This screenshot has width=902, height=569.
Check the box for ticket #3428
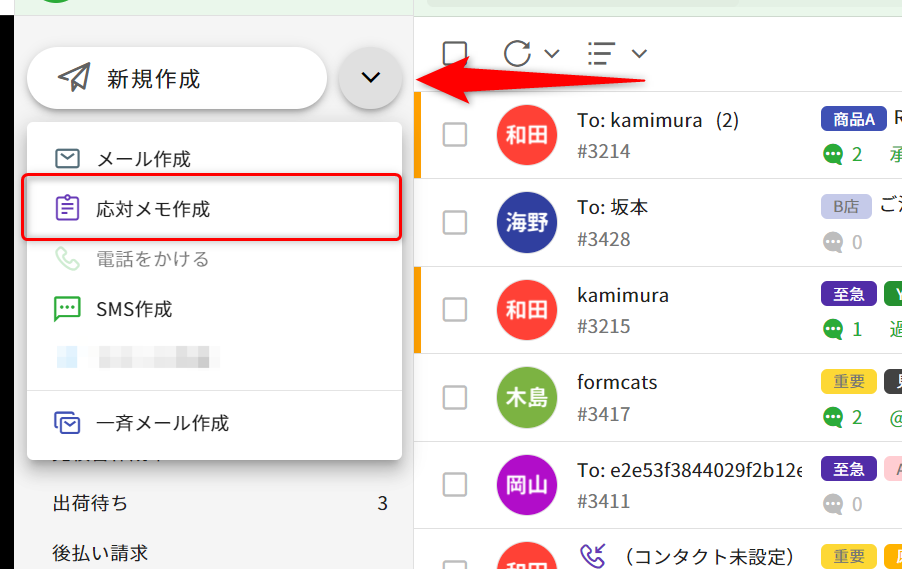pos(455,222)
